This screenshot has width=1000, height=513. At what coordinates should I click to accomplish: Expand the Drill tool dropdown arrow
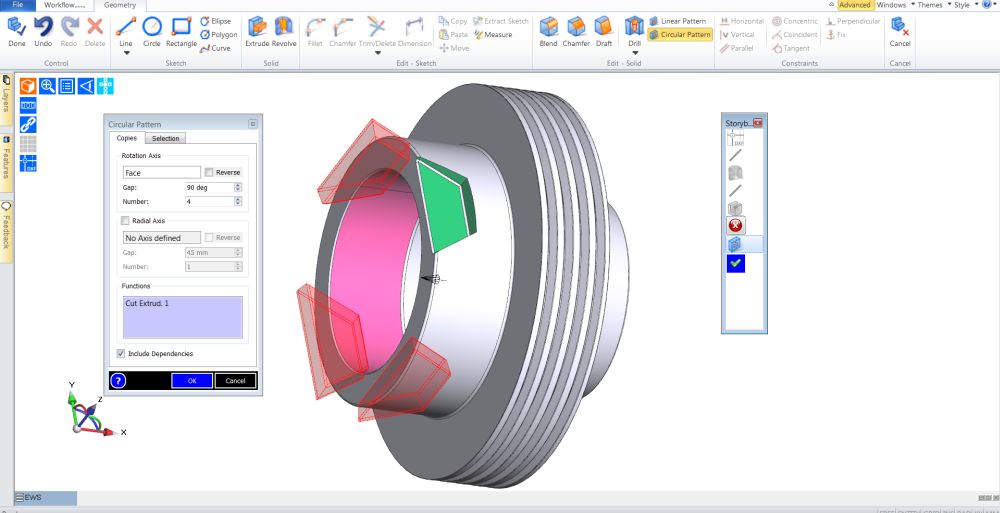click(x=634, y=54)
